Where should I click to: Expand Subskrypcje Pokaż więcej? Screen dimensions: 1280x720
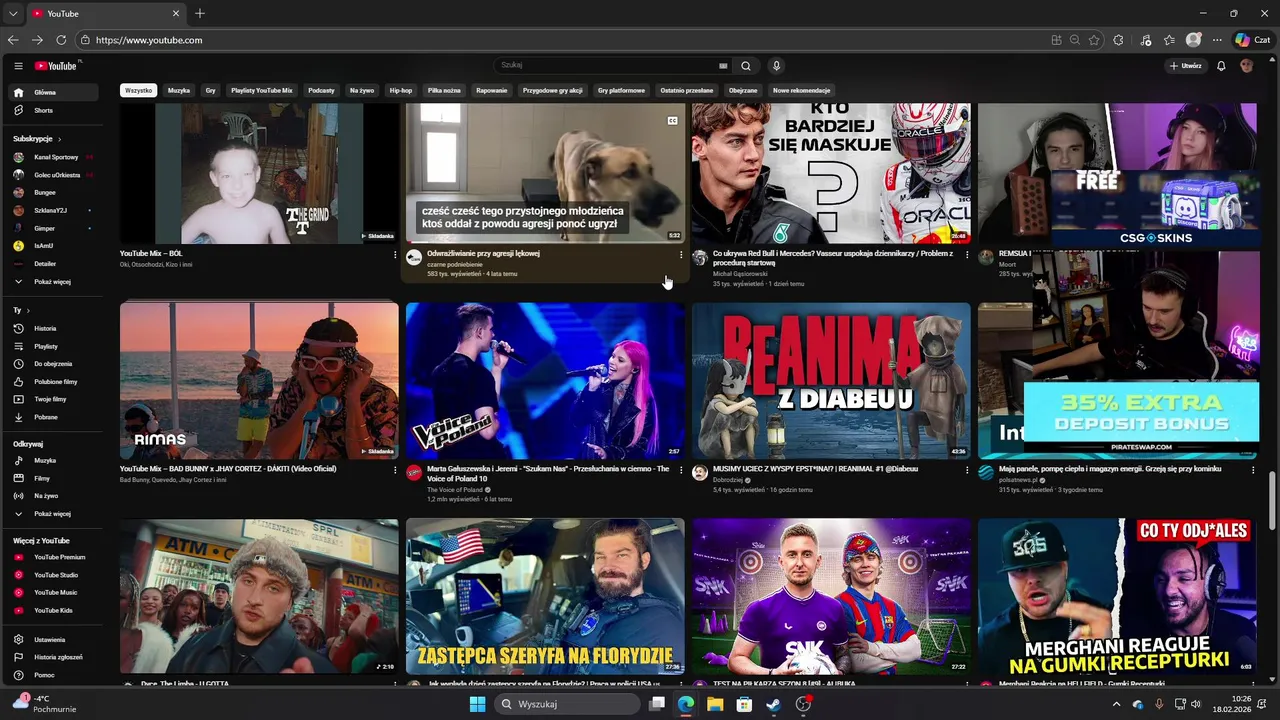[x=55, y=282]
